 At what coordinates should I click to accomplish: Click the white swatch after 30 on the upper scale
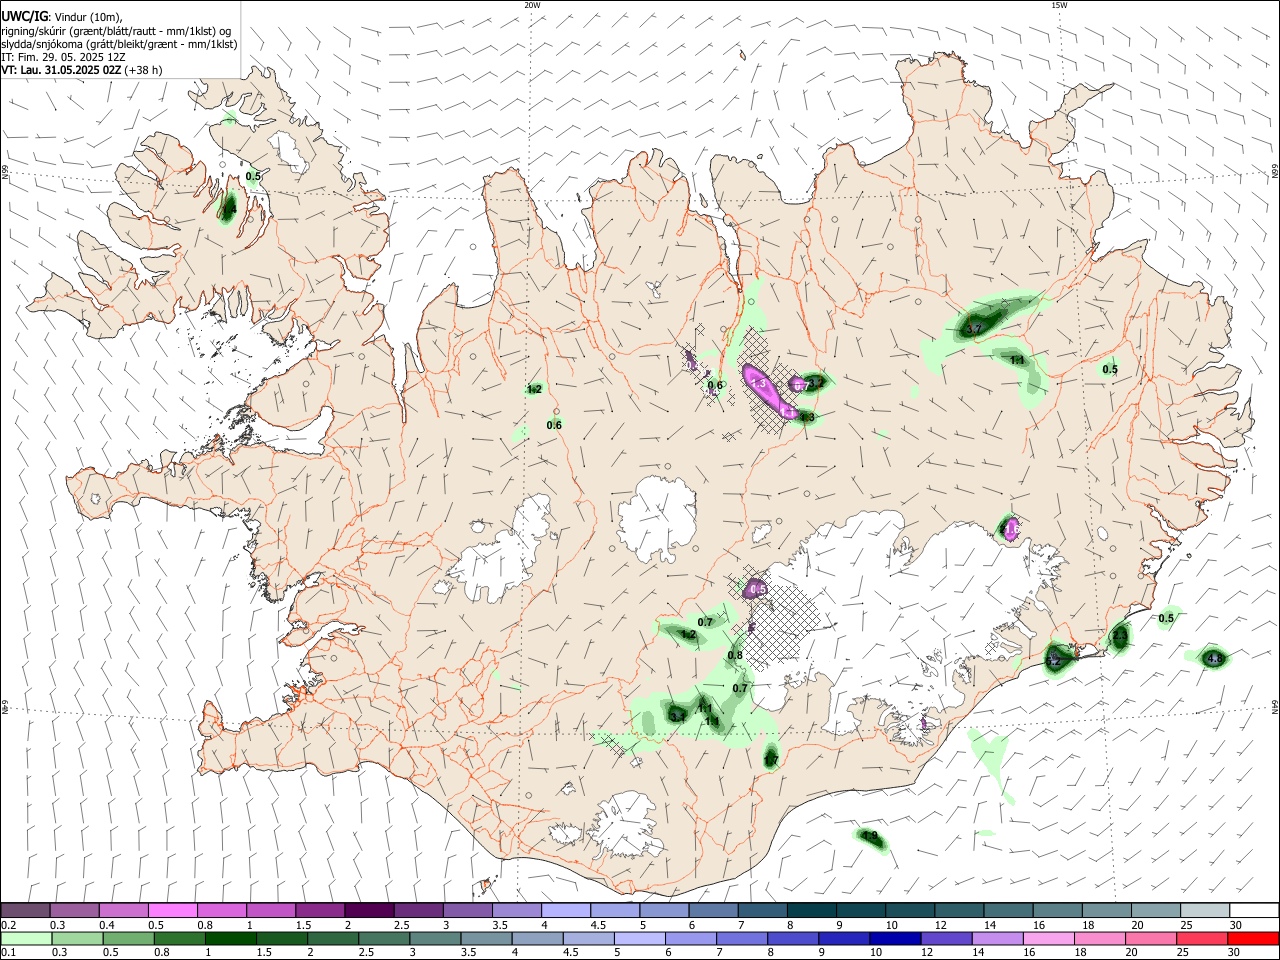point(1254,910)
